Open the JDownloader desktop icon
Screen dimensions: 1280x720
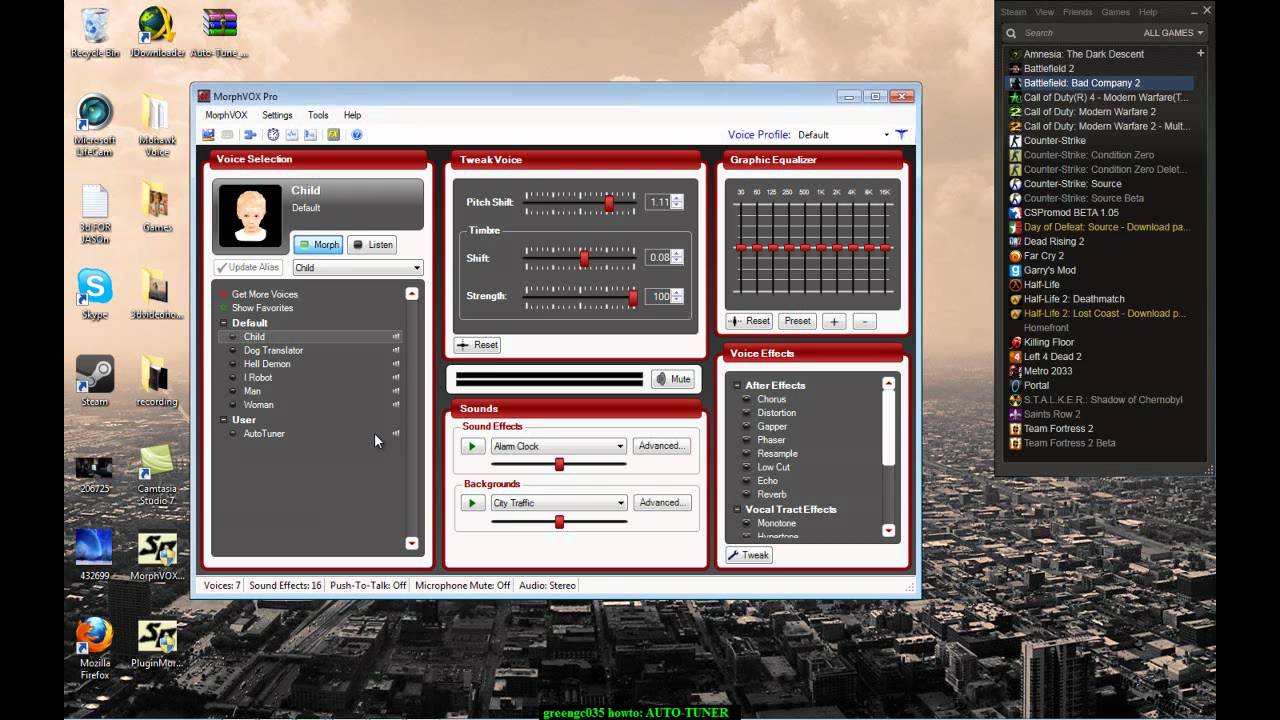tap(157, 33)
